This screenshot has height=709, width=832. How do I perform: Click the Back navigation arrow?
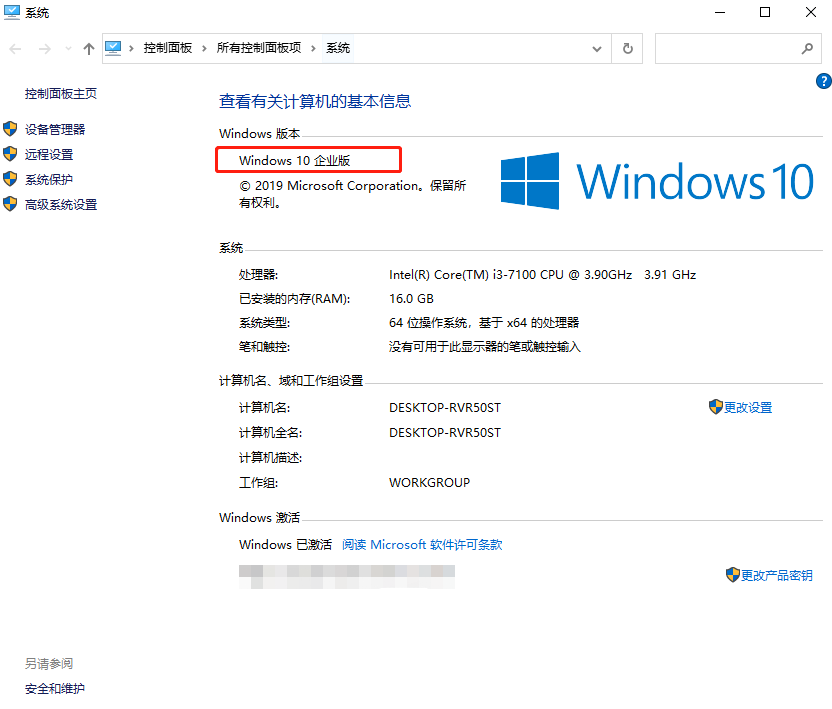[15, 49]
